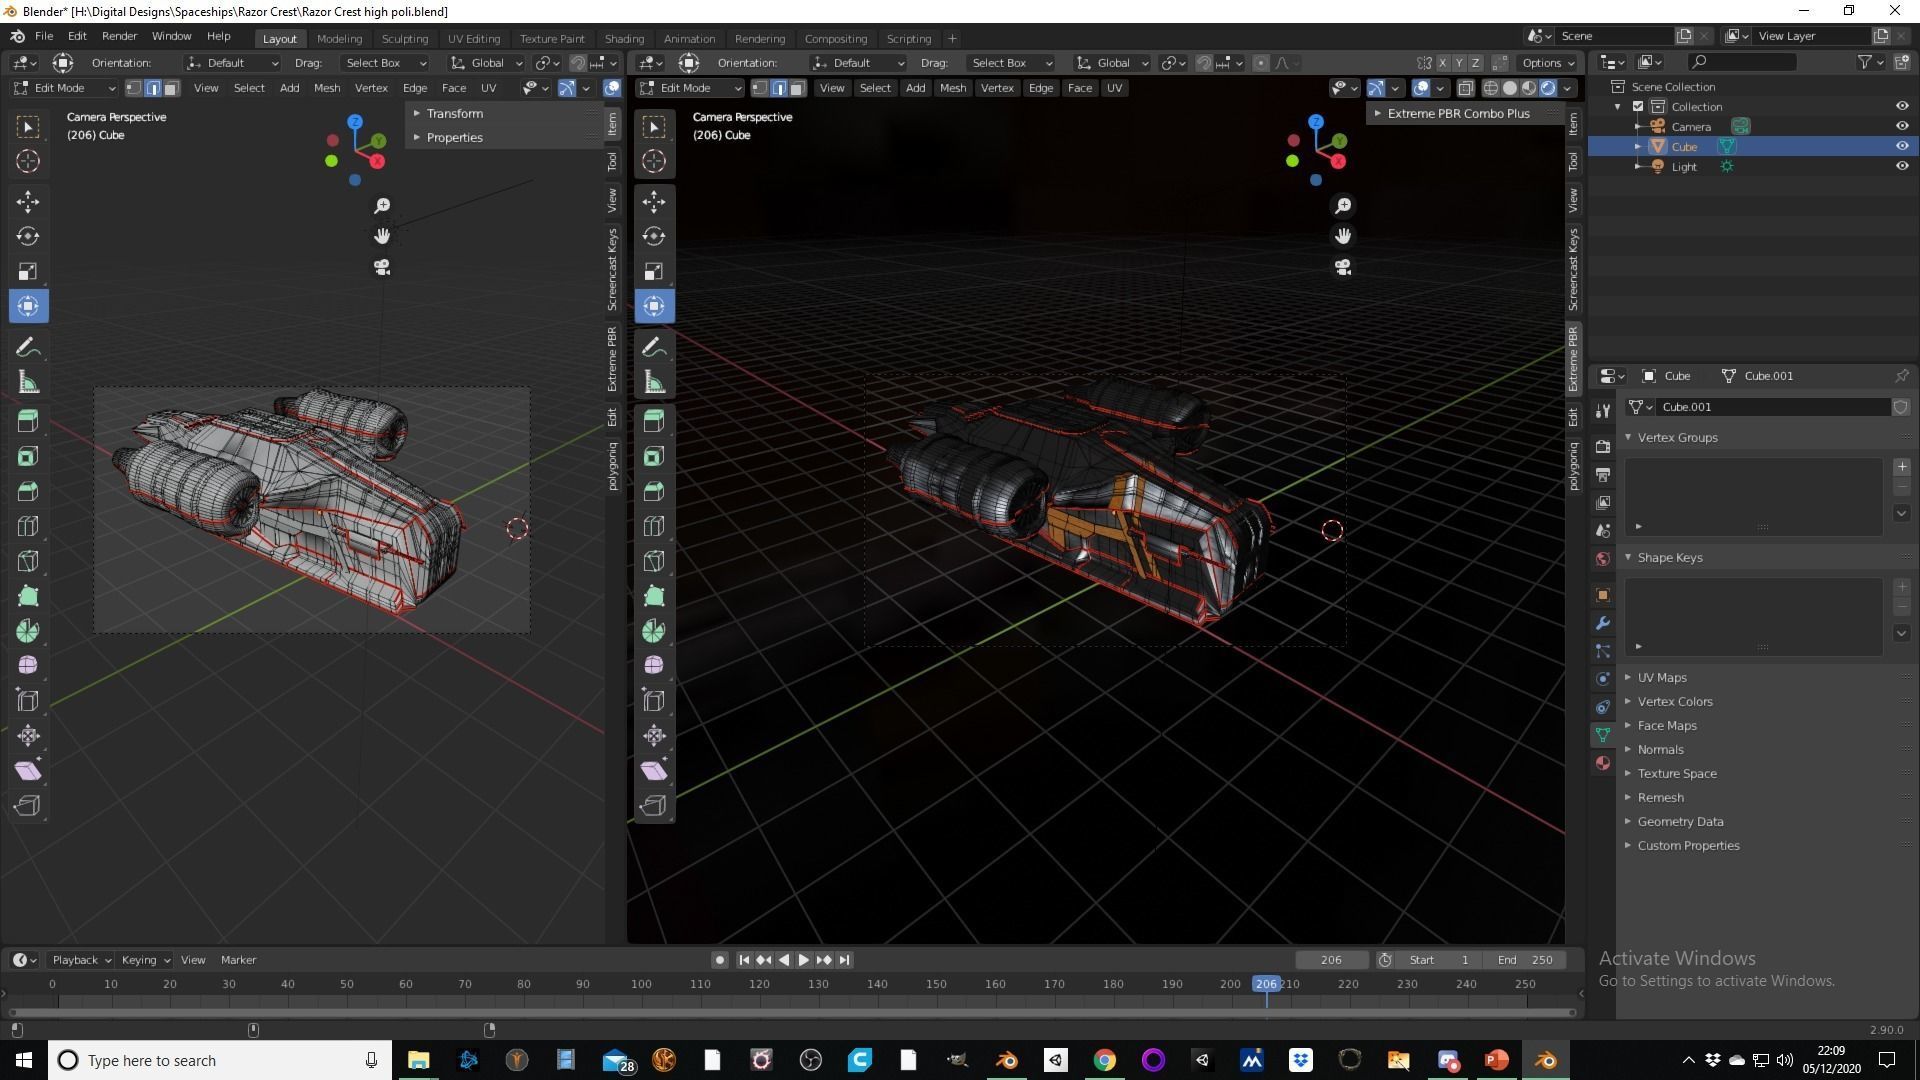Viewport: 1920px width, 1080px height.
Task: Toggle camera view icon in right viewport
Action: [x=1343, y=267]
